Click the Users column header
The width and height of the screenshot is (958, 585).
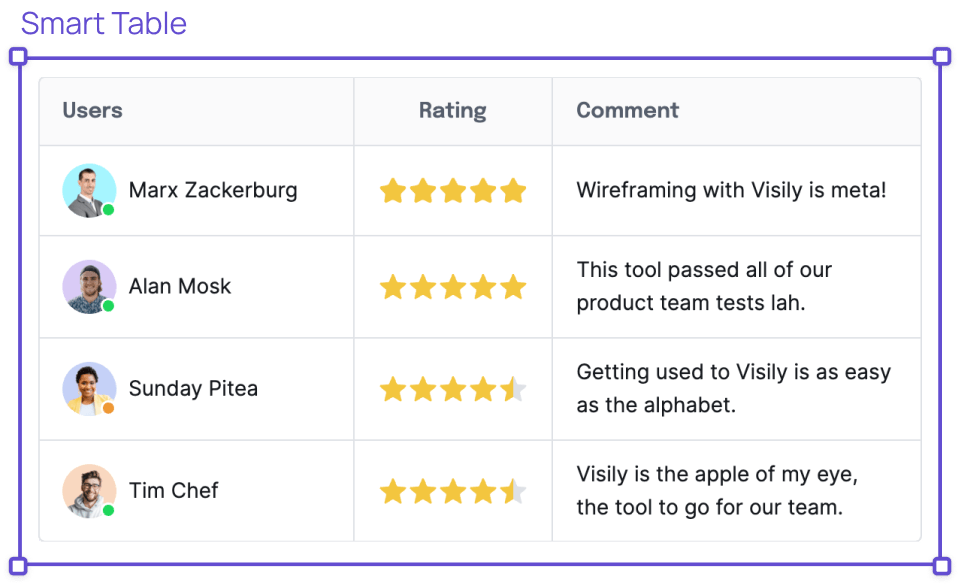pyautogui.click(x=92, y=111)
